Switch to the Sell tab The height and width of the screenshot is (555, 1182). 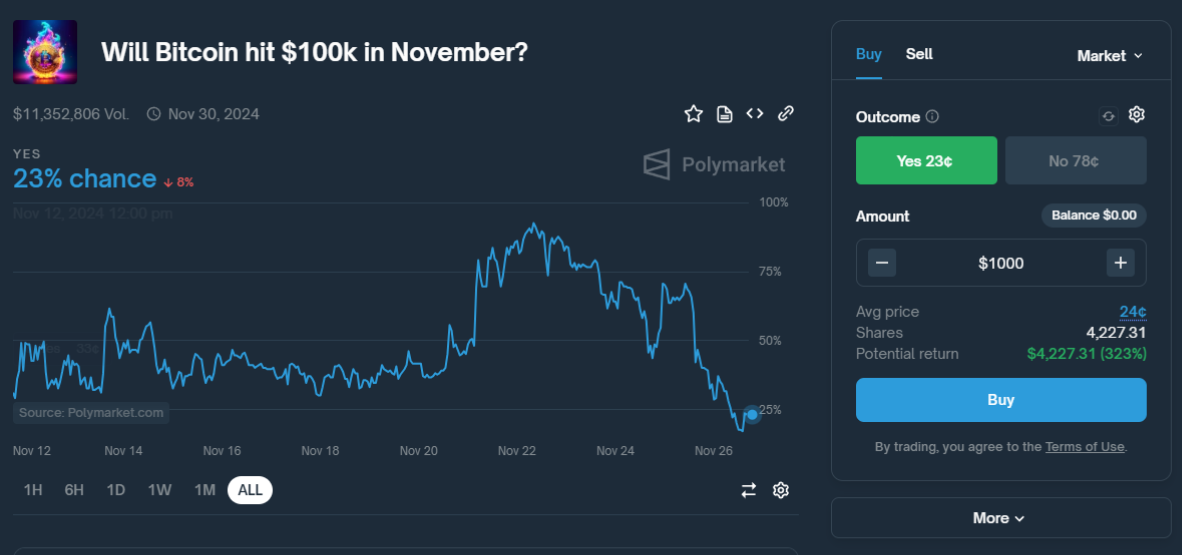coord(919,54)
